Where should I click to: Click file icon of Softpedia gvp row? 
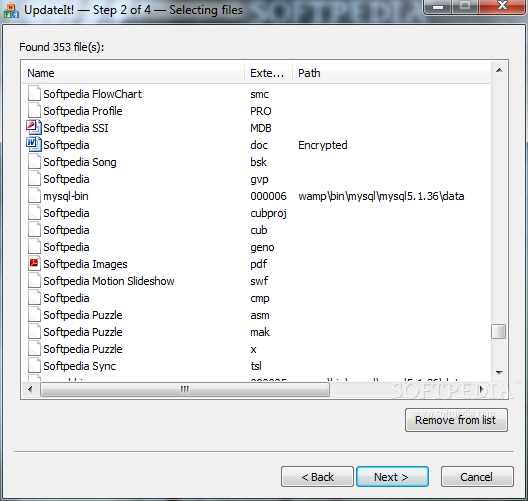tap(34, 178)
